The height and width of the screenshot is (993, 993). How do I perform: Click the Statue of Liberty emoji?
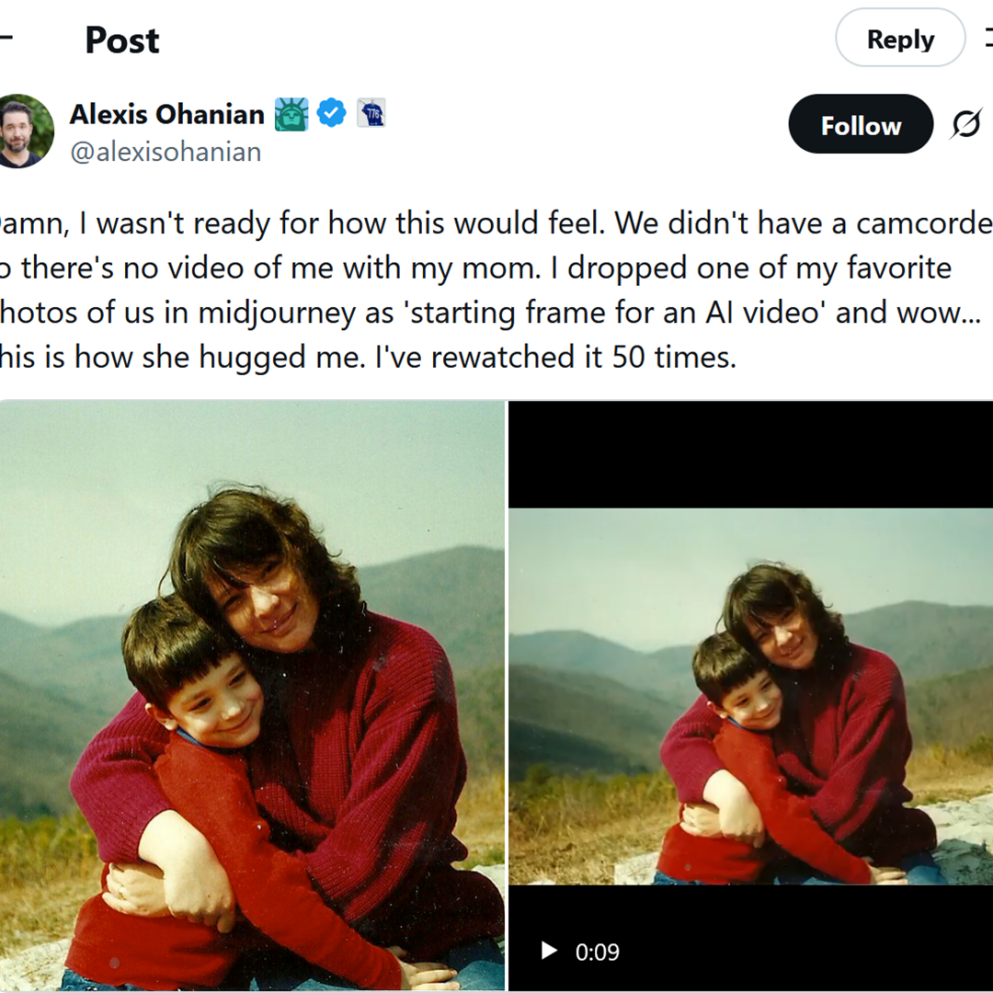[291, 114]
